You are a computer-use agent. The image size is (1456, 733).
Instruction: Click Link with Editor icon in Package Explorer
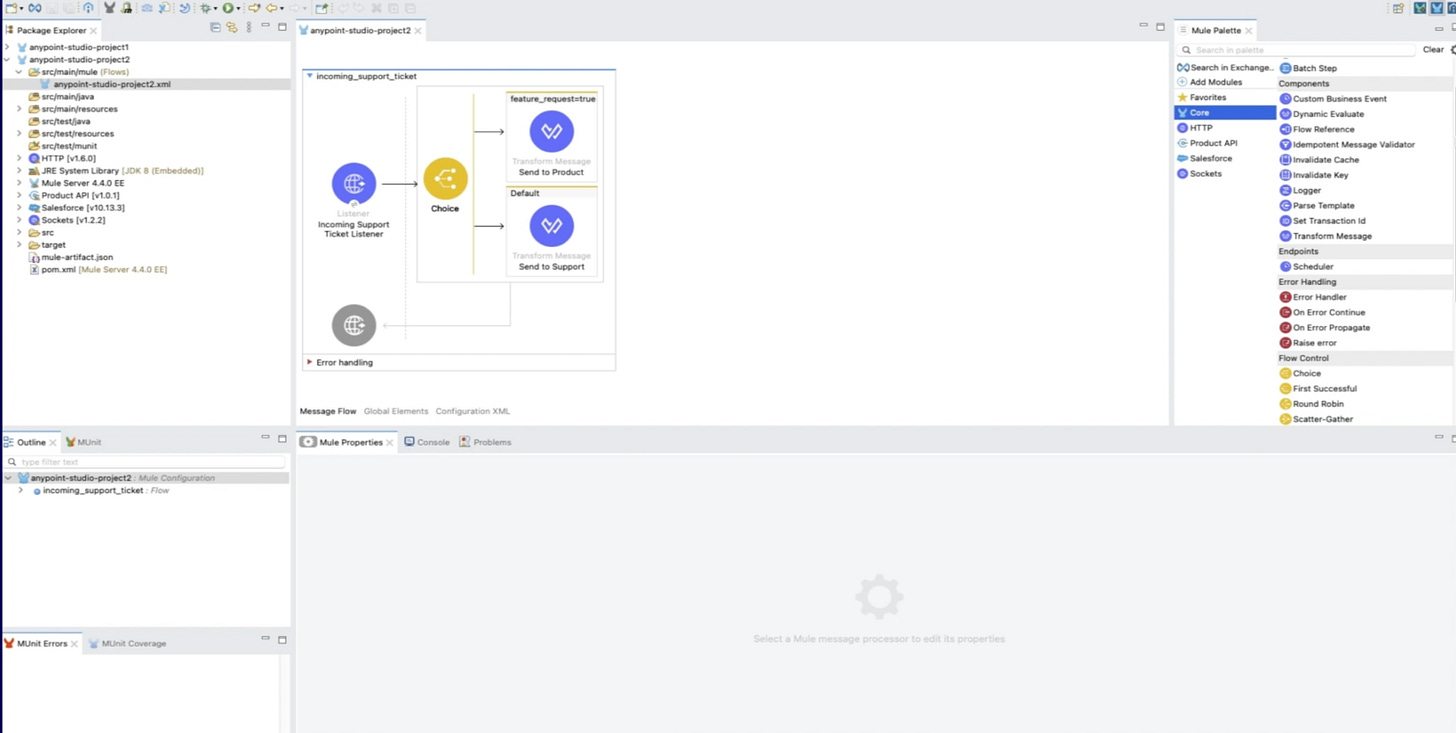232,28
